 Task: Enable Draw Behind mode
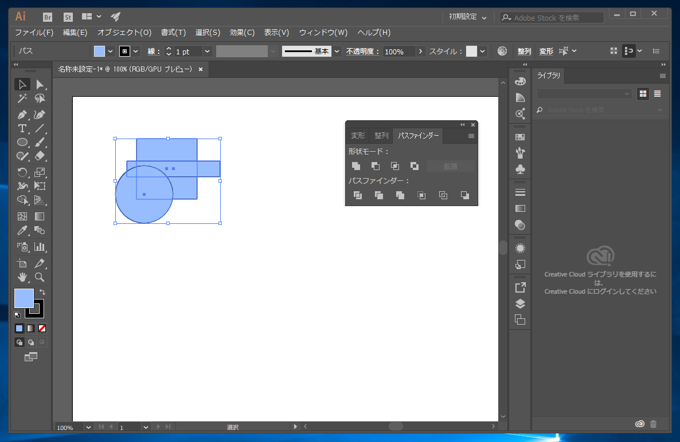[x=30, y=342]
